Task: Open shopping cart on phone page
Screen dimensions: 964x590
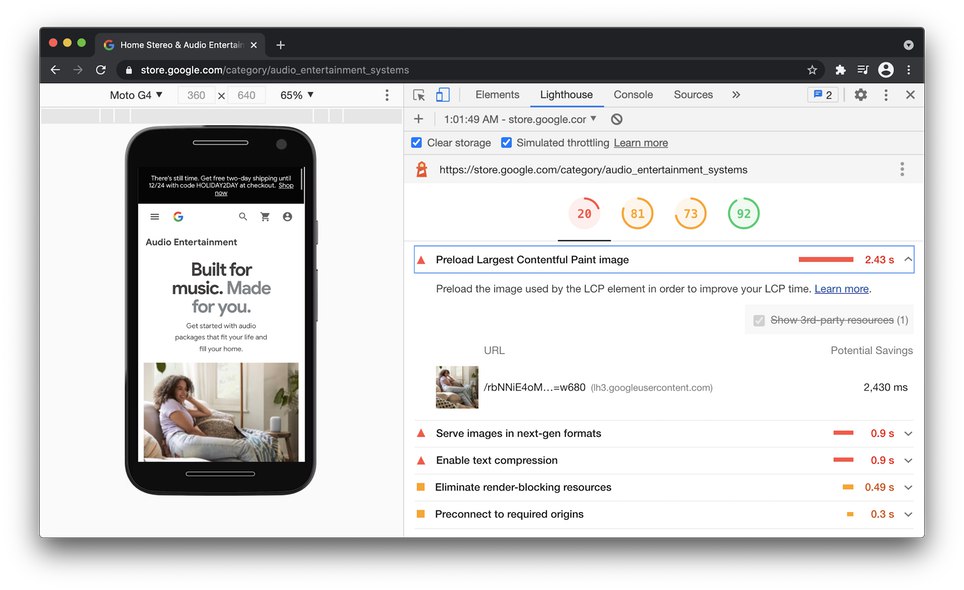Action: (265, 217)
